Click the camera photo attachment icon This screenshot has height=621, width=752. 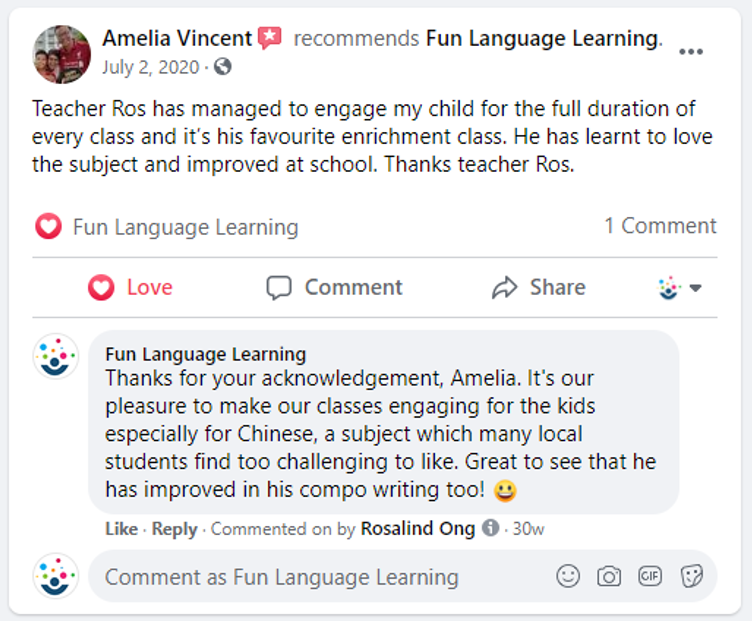click(608, 576)
